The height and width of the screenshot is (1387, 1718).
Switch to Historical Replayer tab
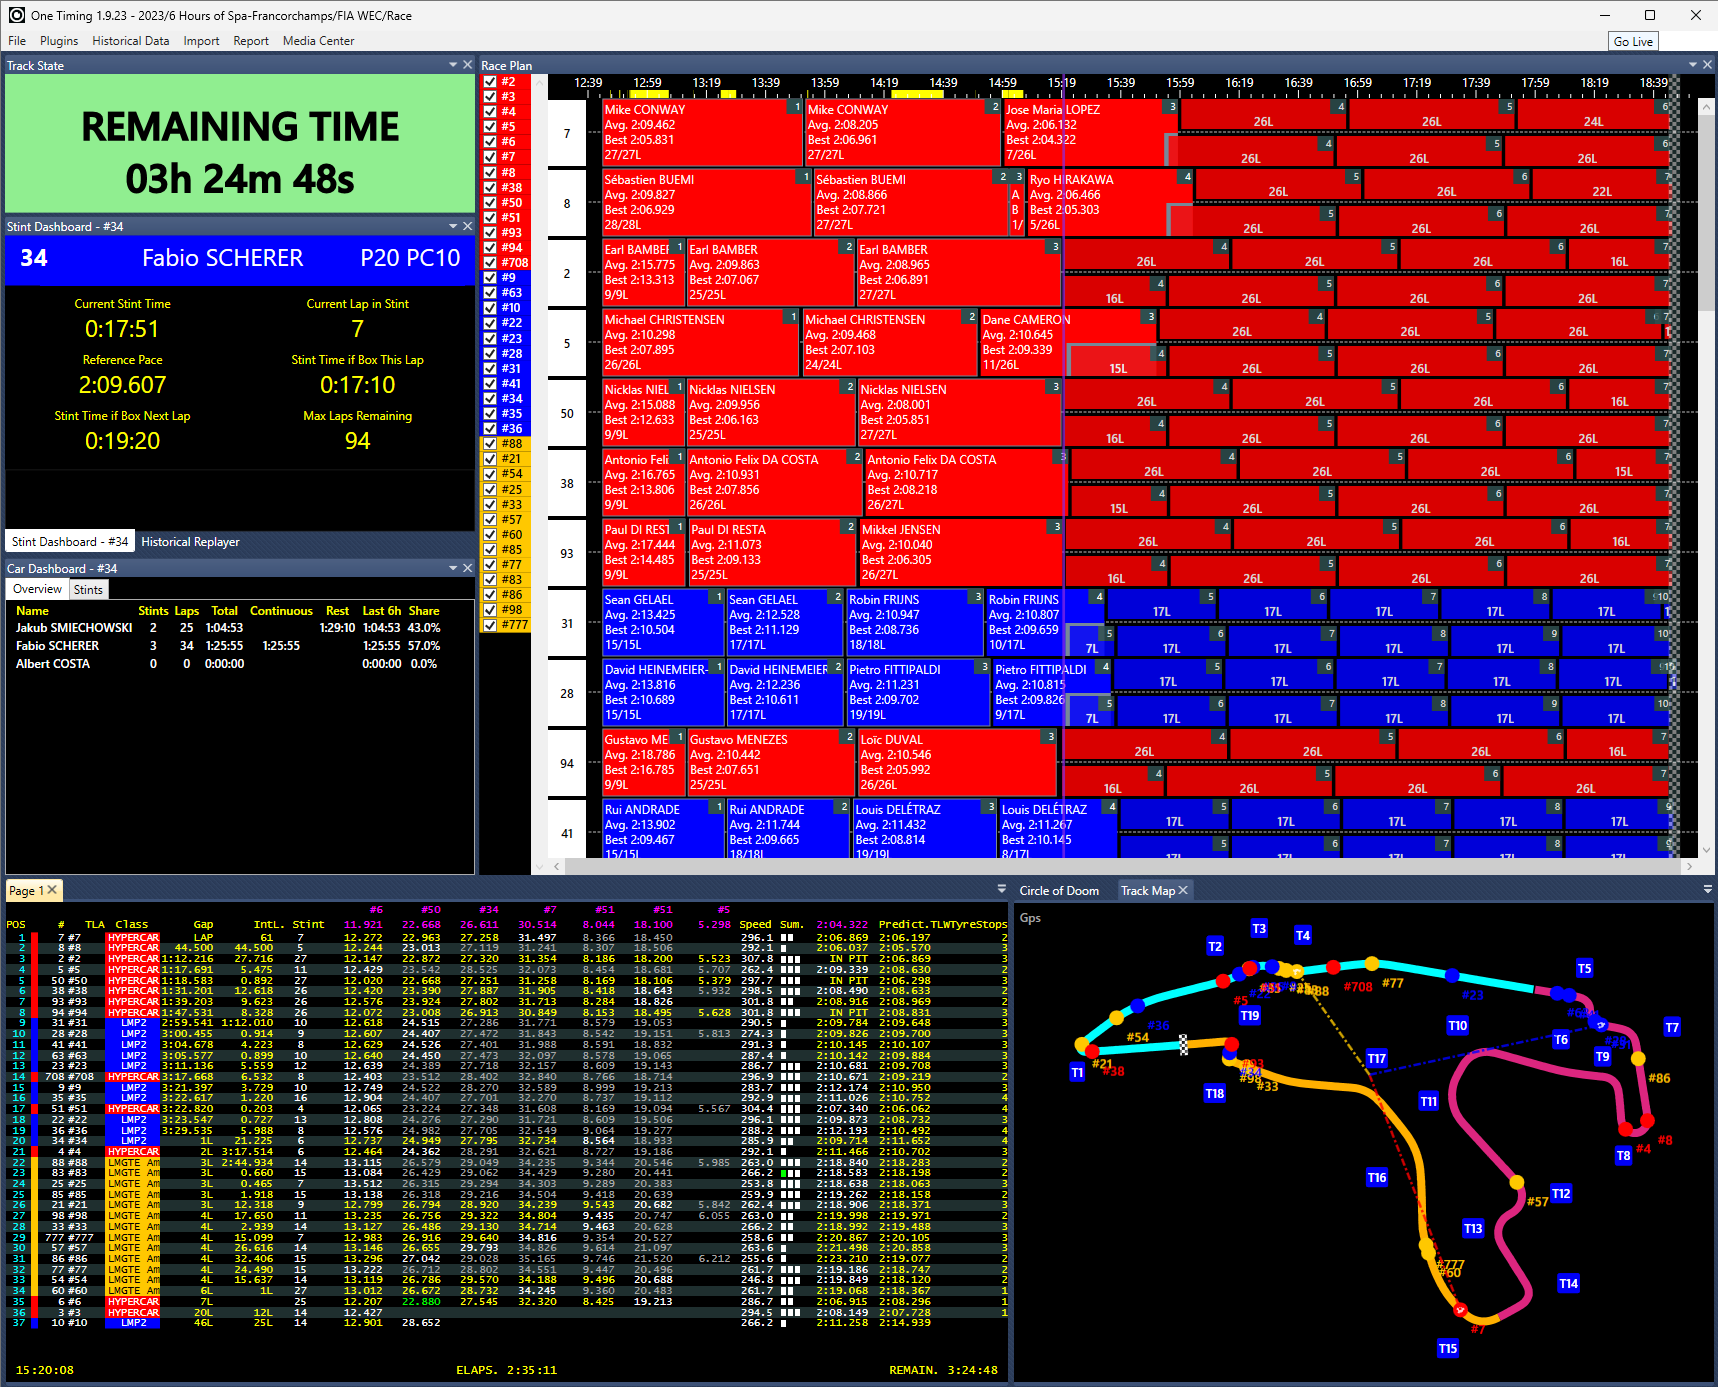tap(190, 542)
